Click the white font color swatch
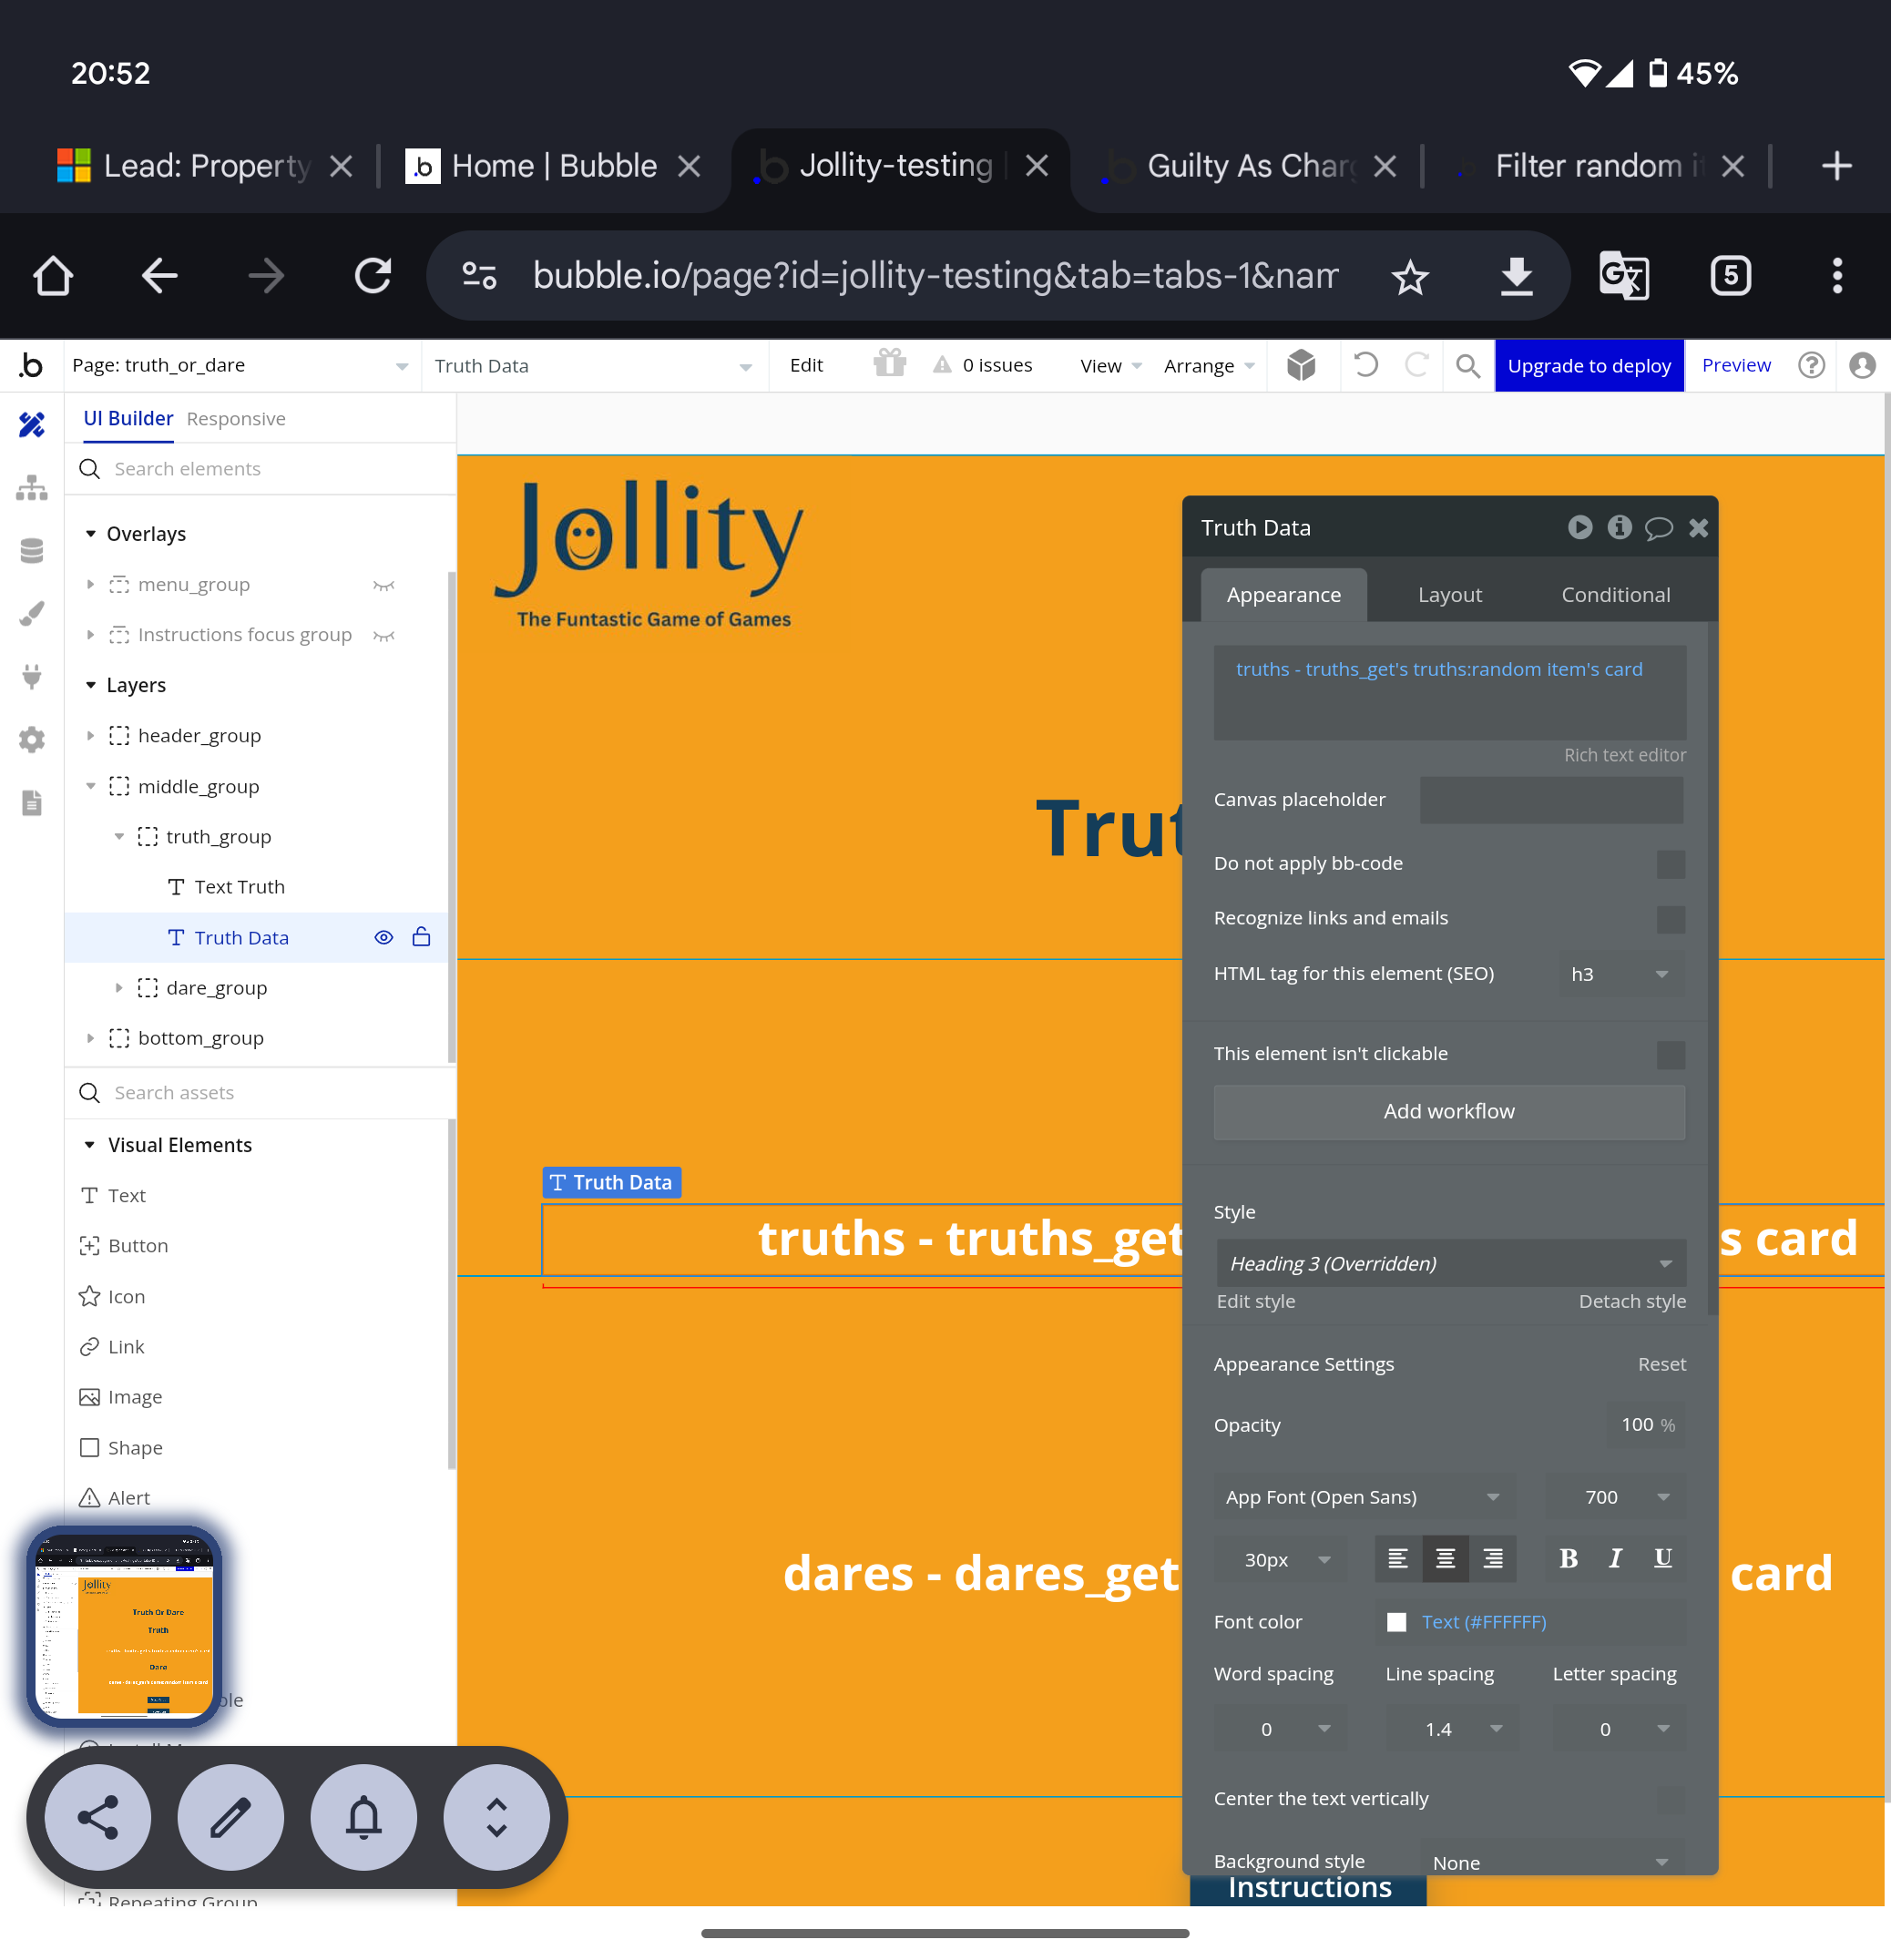The image size is (1891, 1960). (1396, 1622)
